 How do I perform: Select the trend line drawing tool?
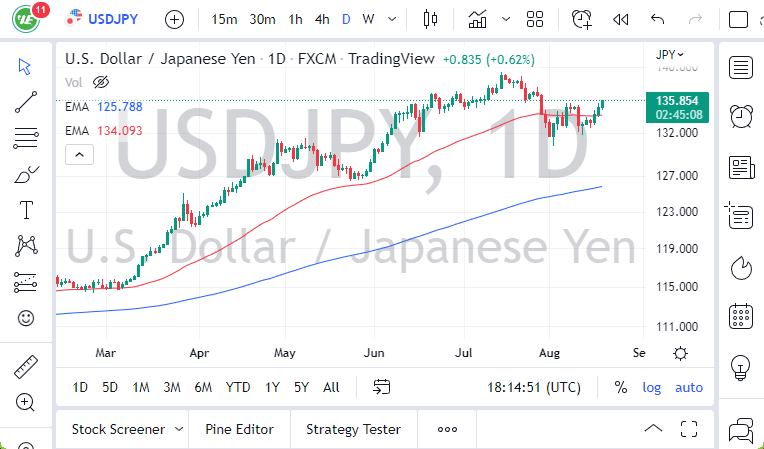pos(26,100)
